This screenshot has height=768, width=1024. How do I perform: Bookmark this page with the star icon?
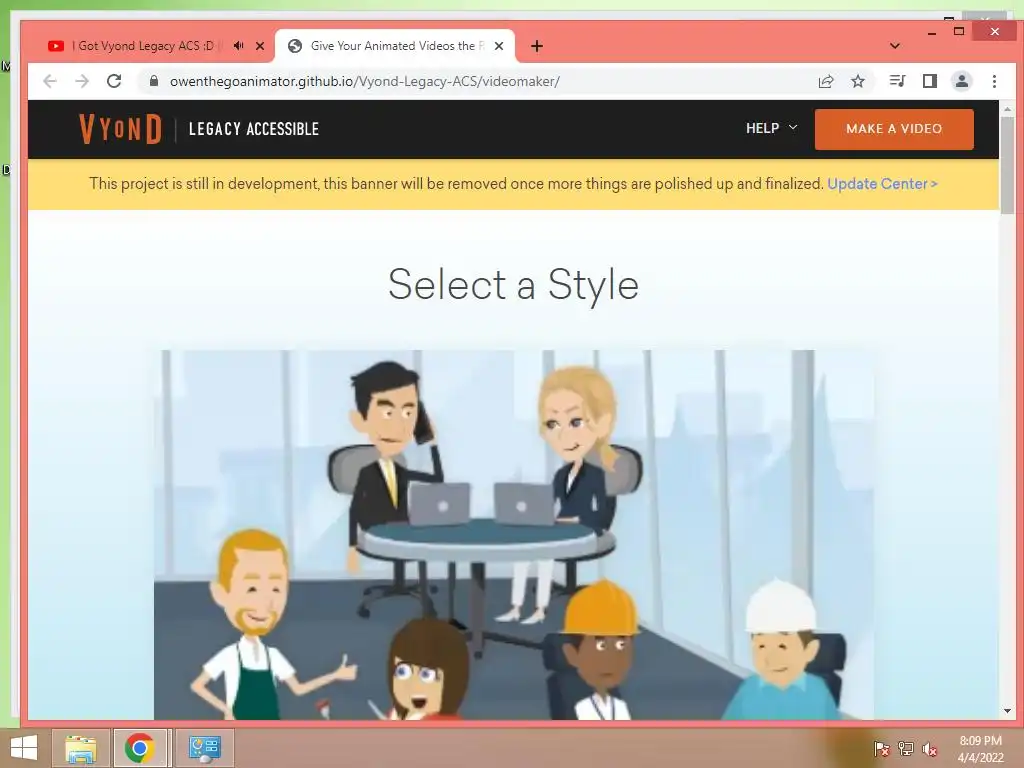858,81
